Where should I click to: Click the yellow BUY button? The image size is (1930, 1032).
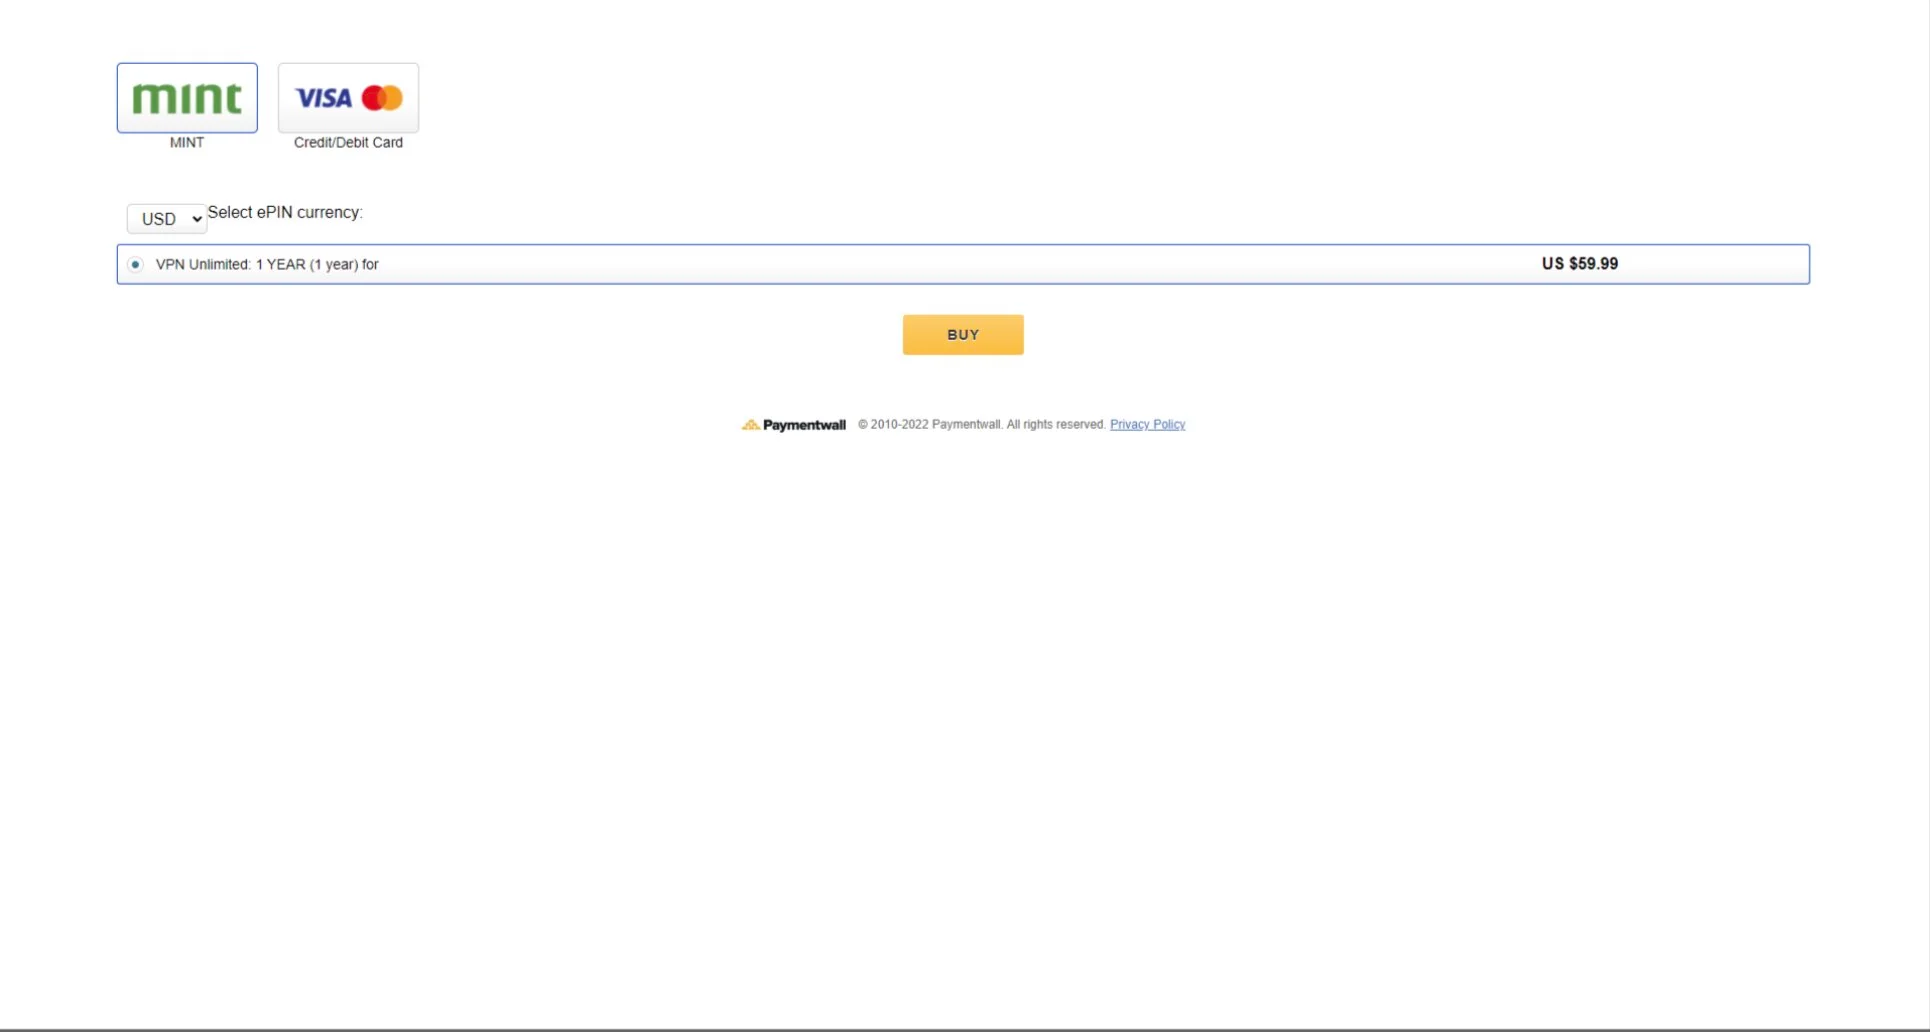pos(963,335)
